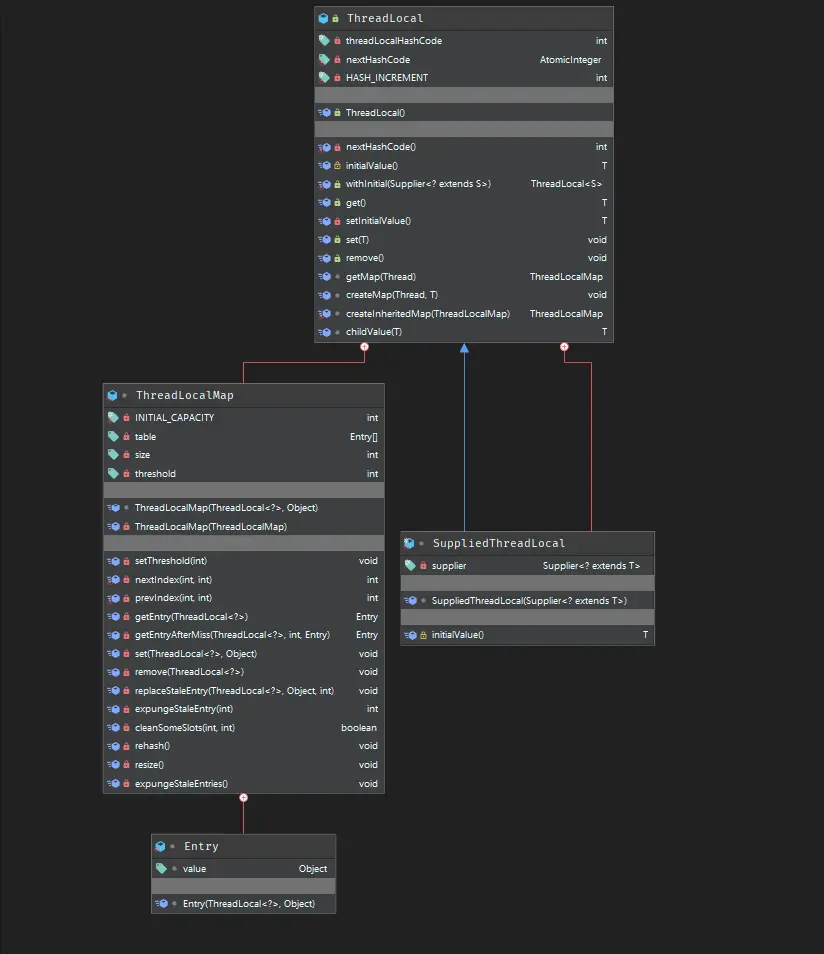Select the nextHashCode() method row

[464, 147]
